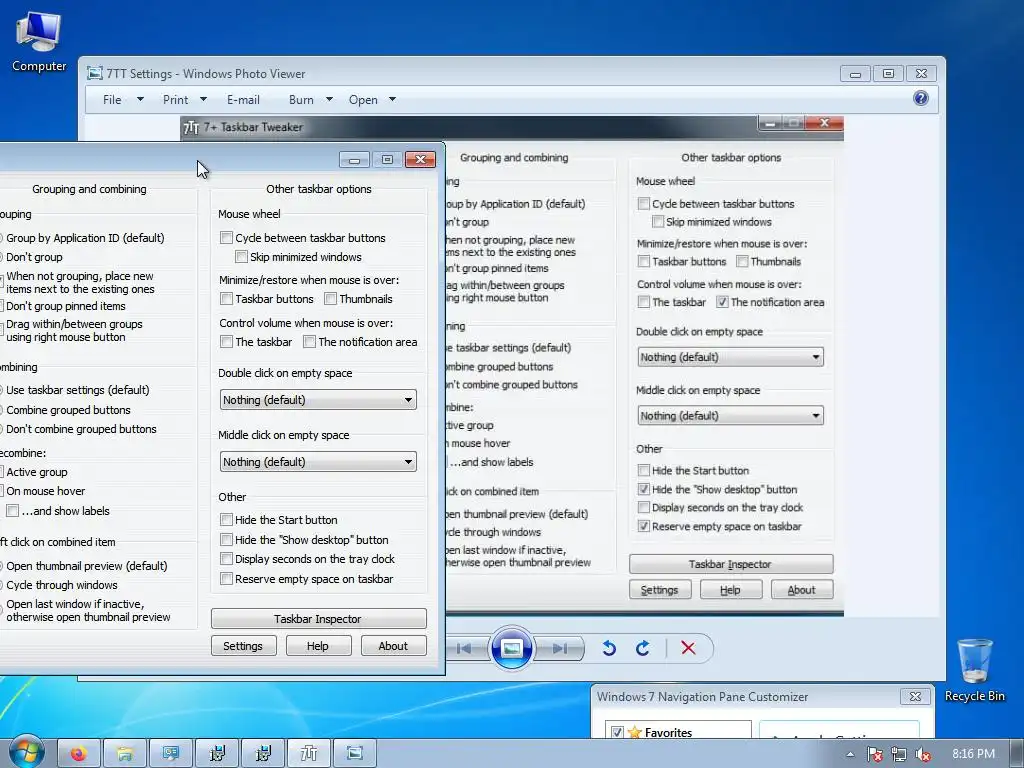This screenshot has width=1024, height=768.
Task: Select Group by Application ID (default)
Action: (85, 238)
